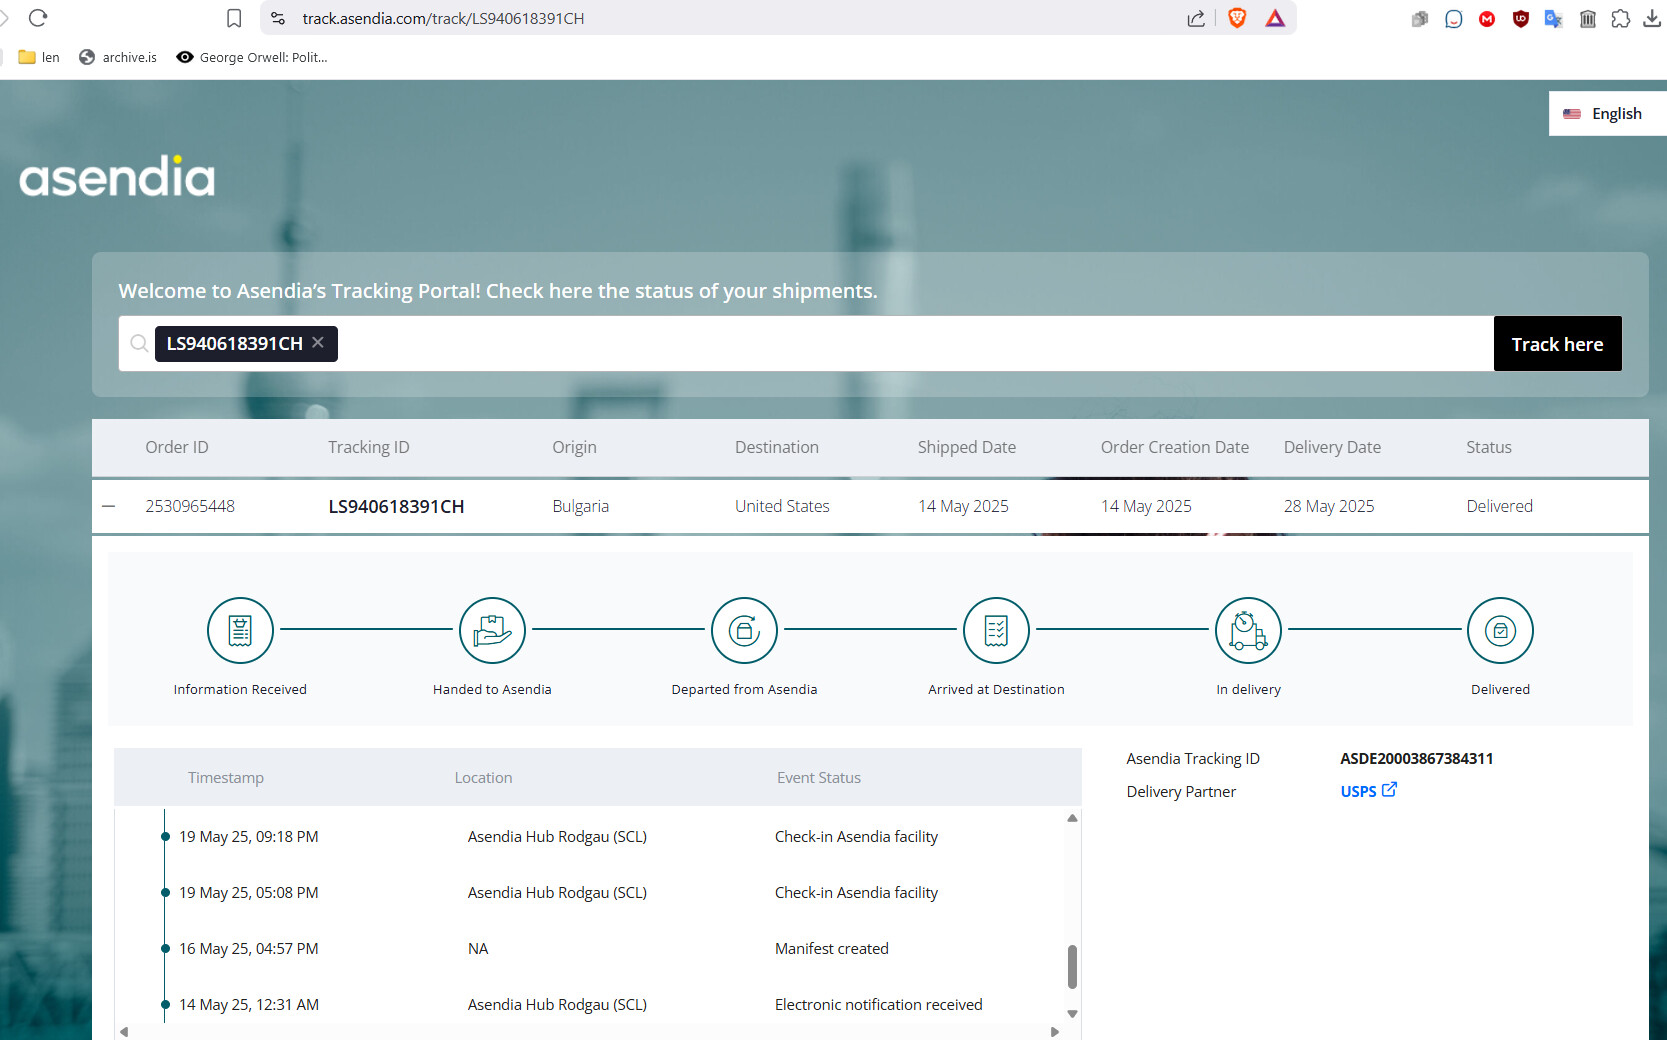Screen dimensions: 1667x1040
Task: Click the 19 May 25, 09:18 PM timestamp
Action: coord(249,836)
